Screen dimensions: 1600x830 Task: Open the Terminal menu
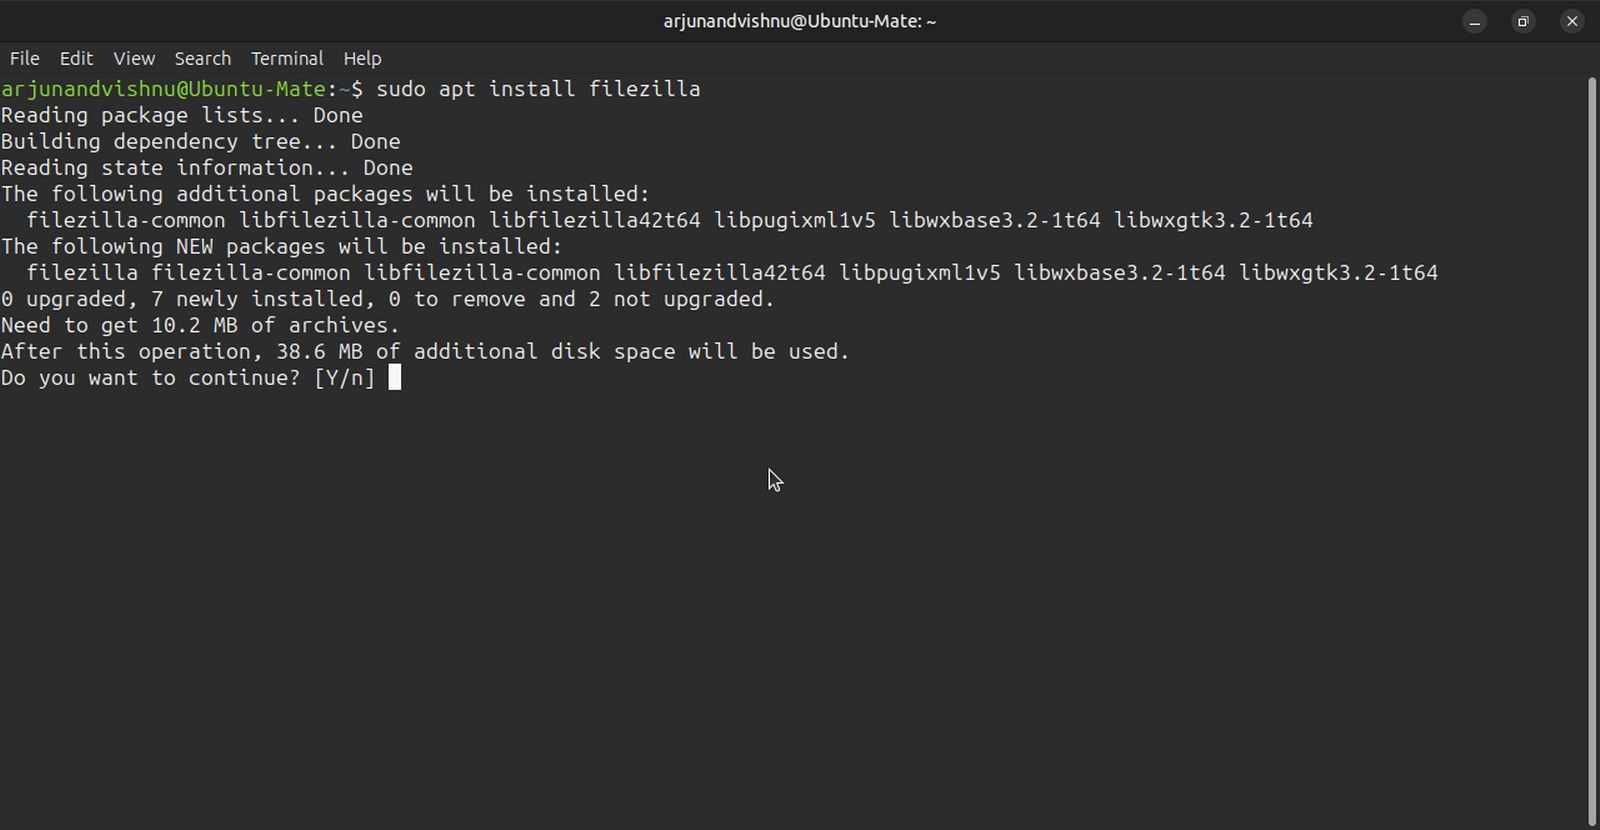click(x=287, y=58)
